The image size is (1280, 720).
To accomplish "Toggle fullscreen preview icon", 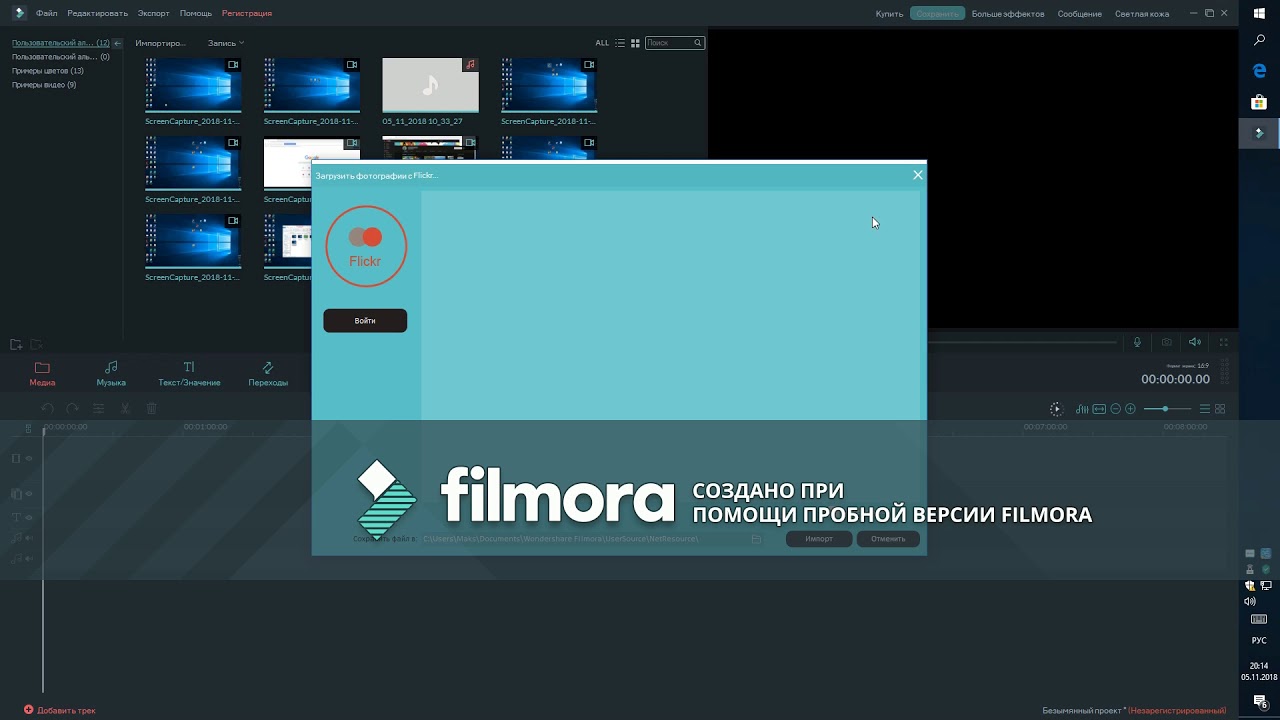I will point(1223,342).
